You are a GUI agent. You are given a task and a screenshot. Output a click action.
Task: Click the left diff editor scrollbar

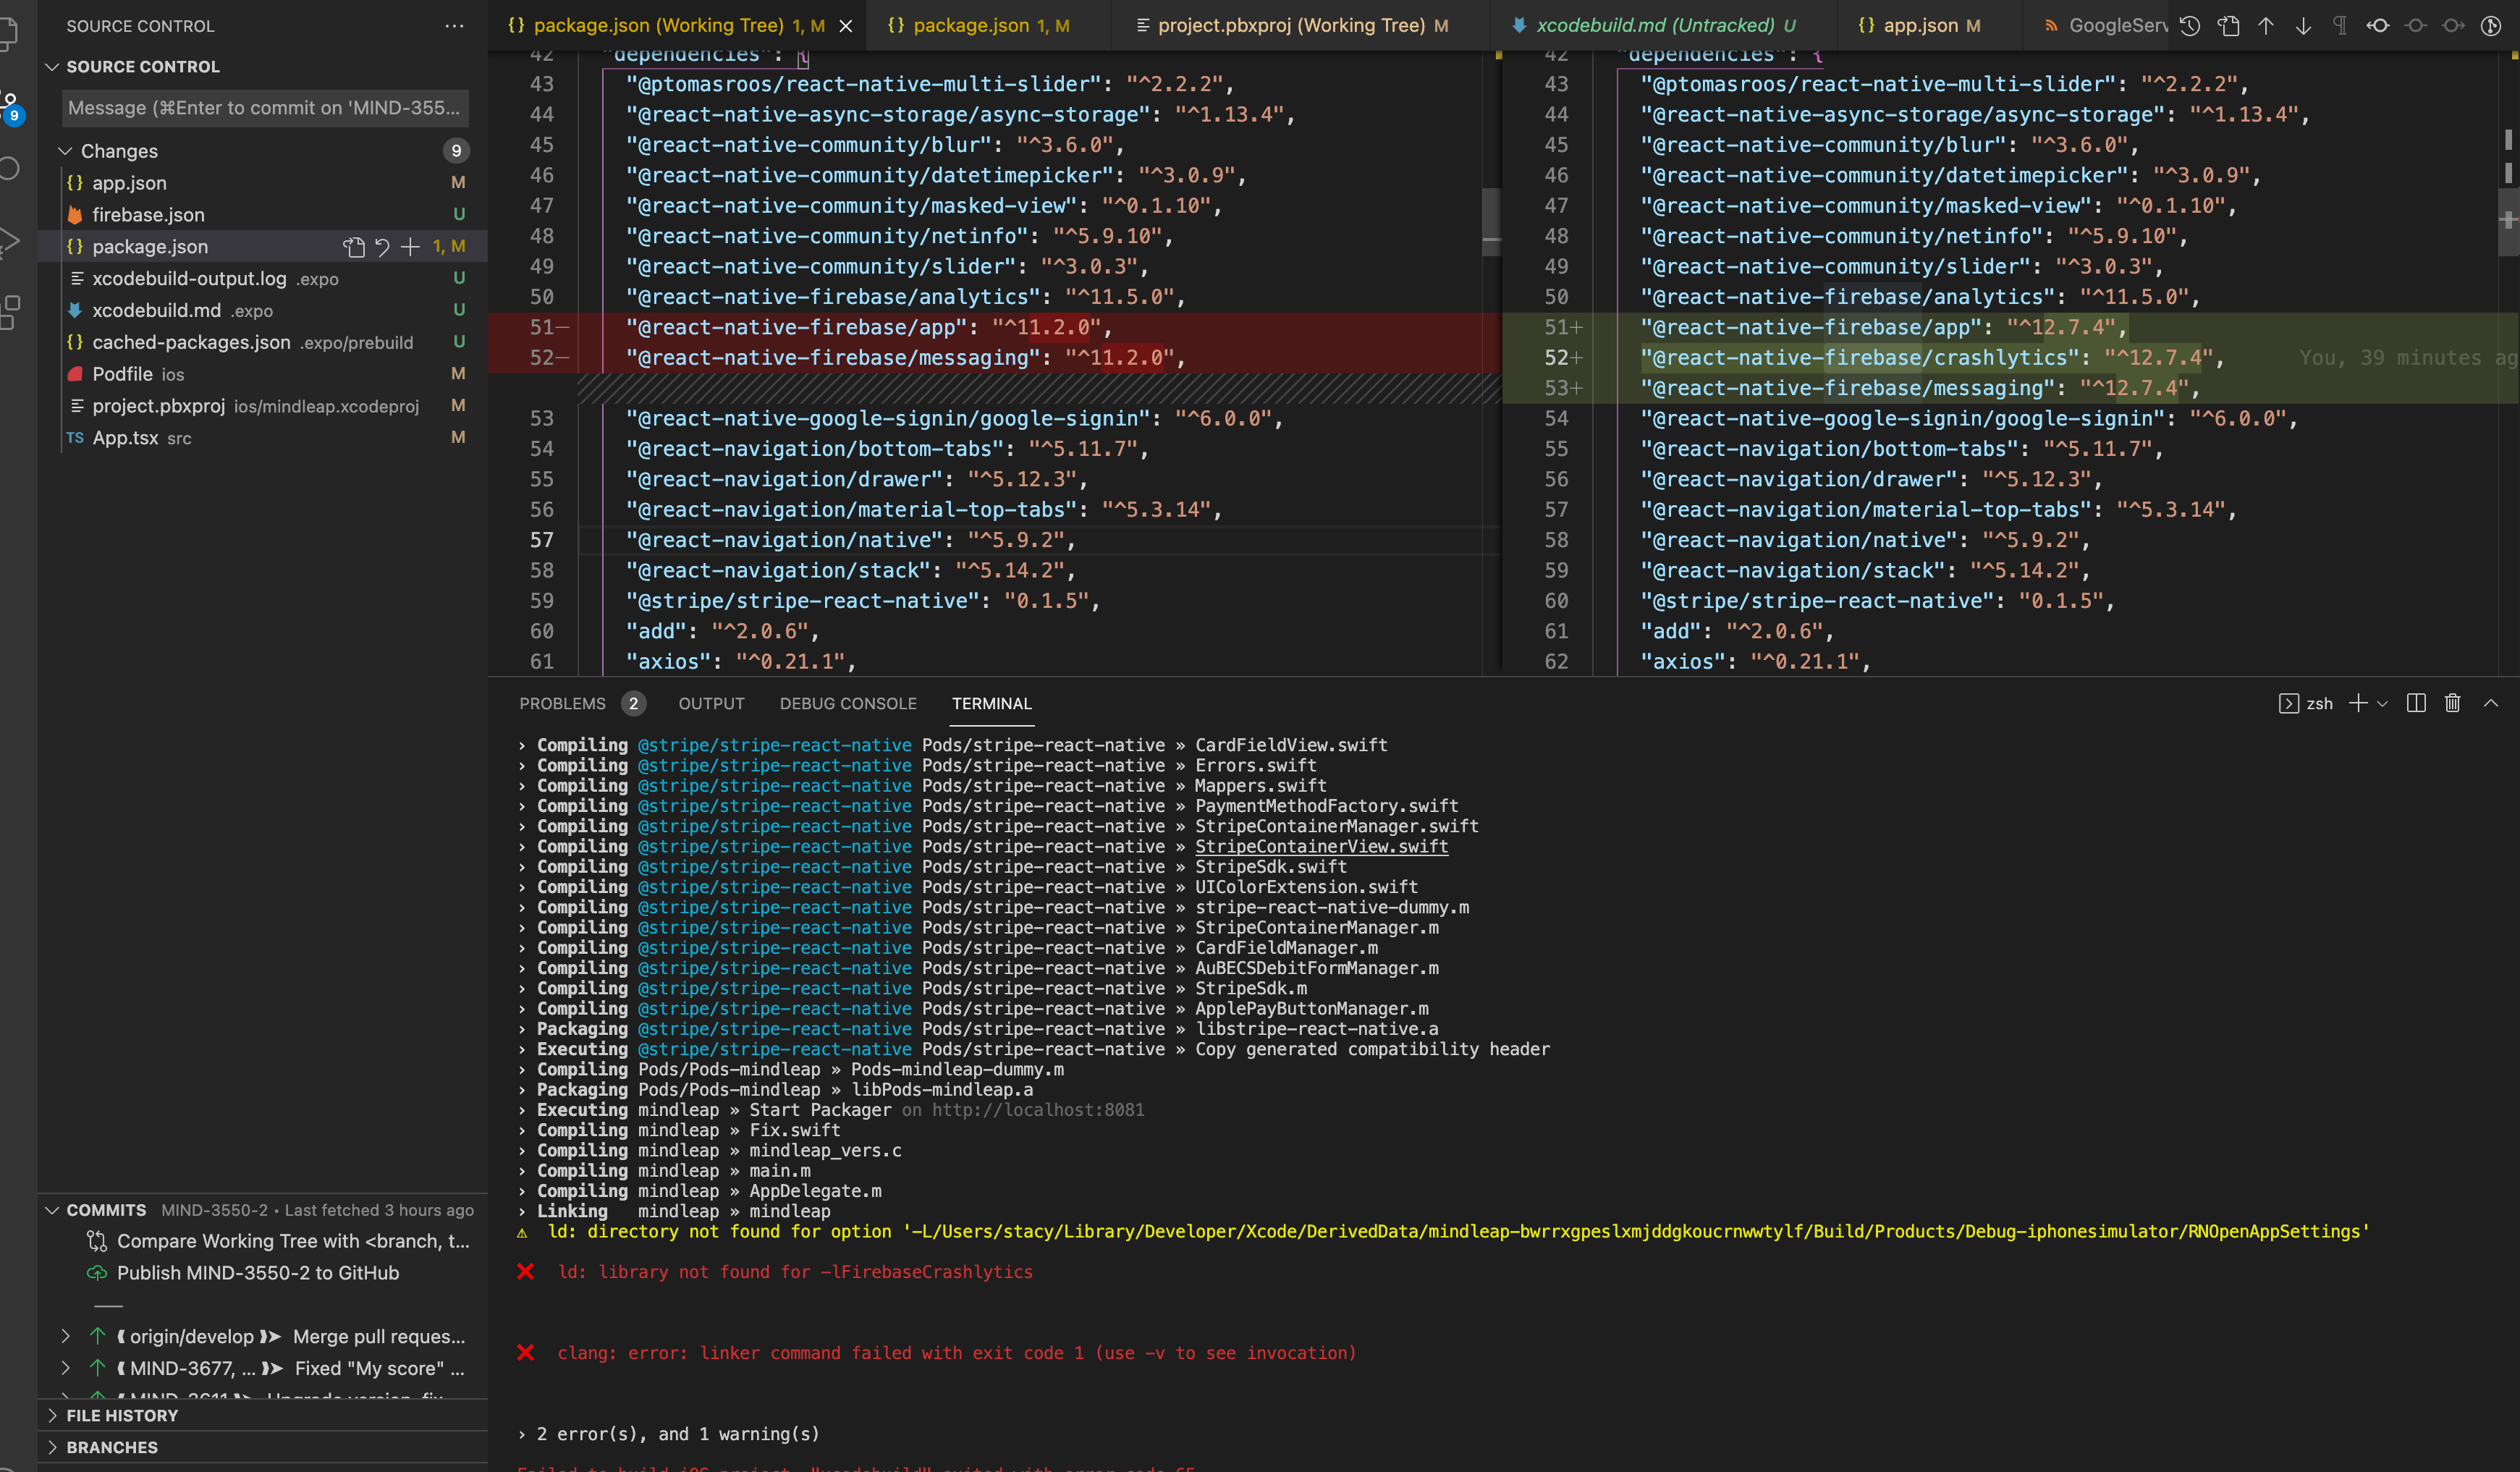[x=1491, y=222]
